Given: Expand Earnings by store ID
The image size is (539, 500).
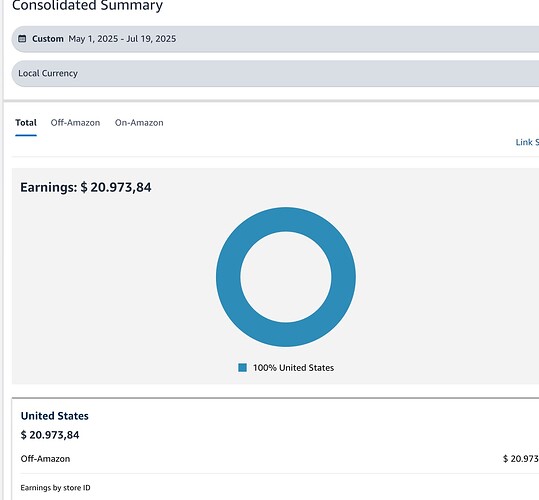Looking at the screenshot, I should tap(55, 488).
